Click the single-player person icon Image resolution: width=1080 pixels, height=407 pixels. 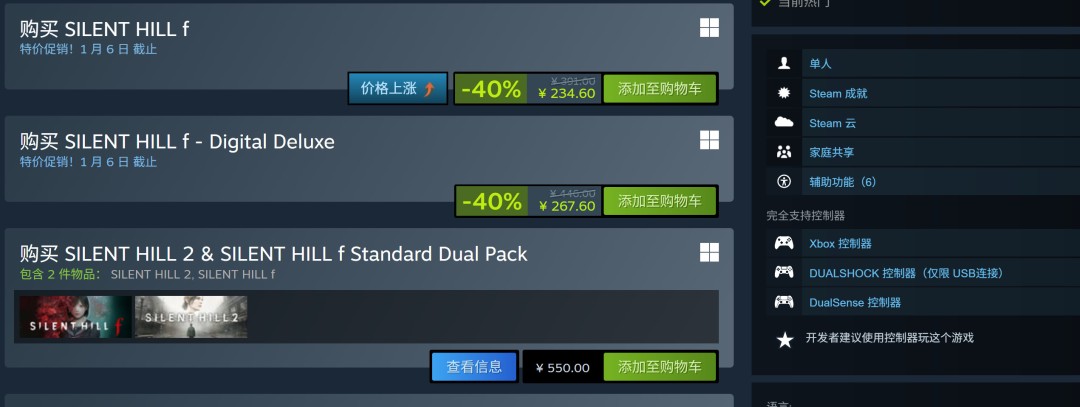point(784,63)
